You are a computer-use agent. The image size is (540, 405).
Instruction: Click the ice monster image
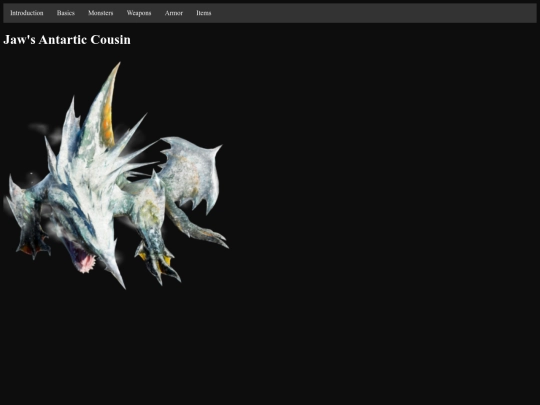[117, 175]
